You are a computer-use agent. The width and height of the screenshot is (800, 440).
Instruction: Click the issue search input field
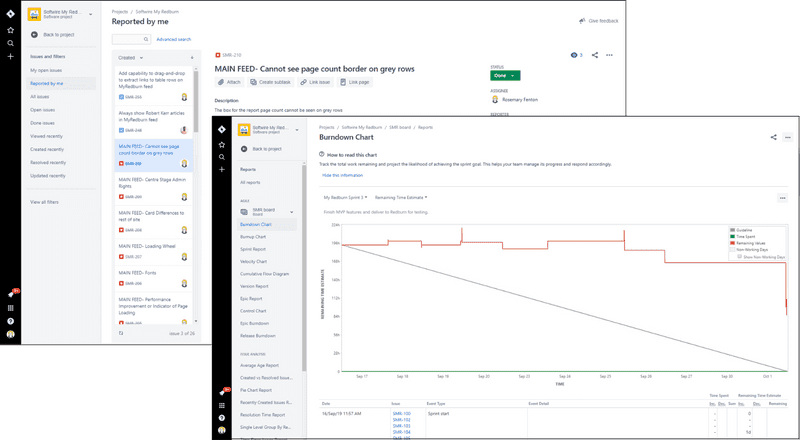(128, 39)
